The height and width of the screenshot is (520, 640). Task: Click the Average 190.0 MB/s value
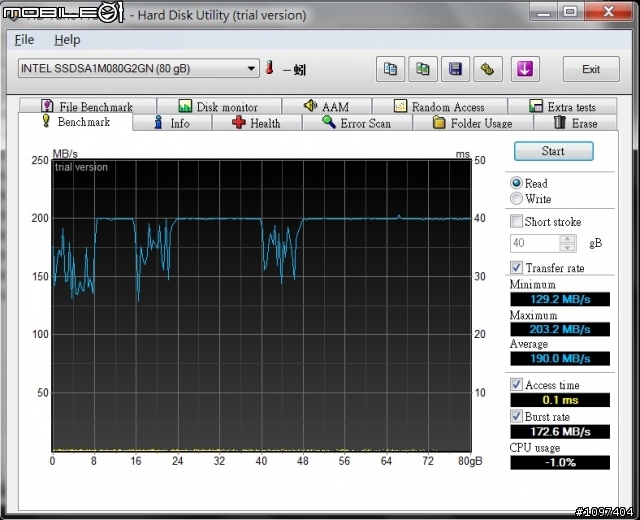(x=560, y=359)
